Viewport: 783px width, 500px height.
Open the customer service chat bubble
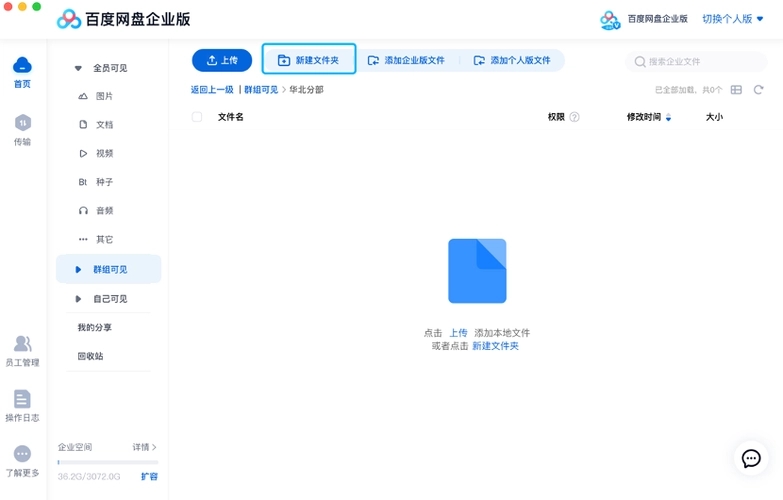[751, 458]
